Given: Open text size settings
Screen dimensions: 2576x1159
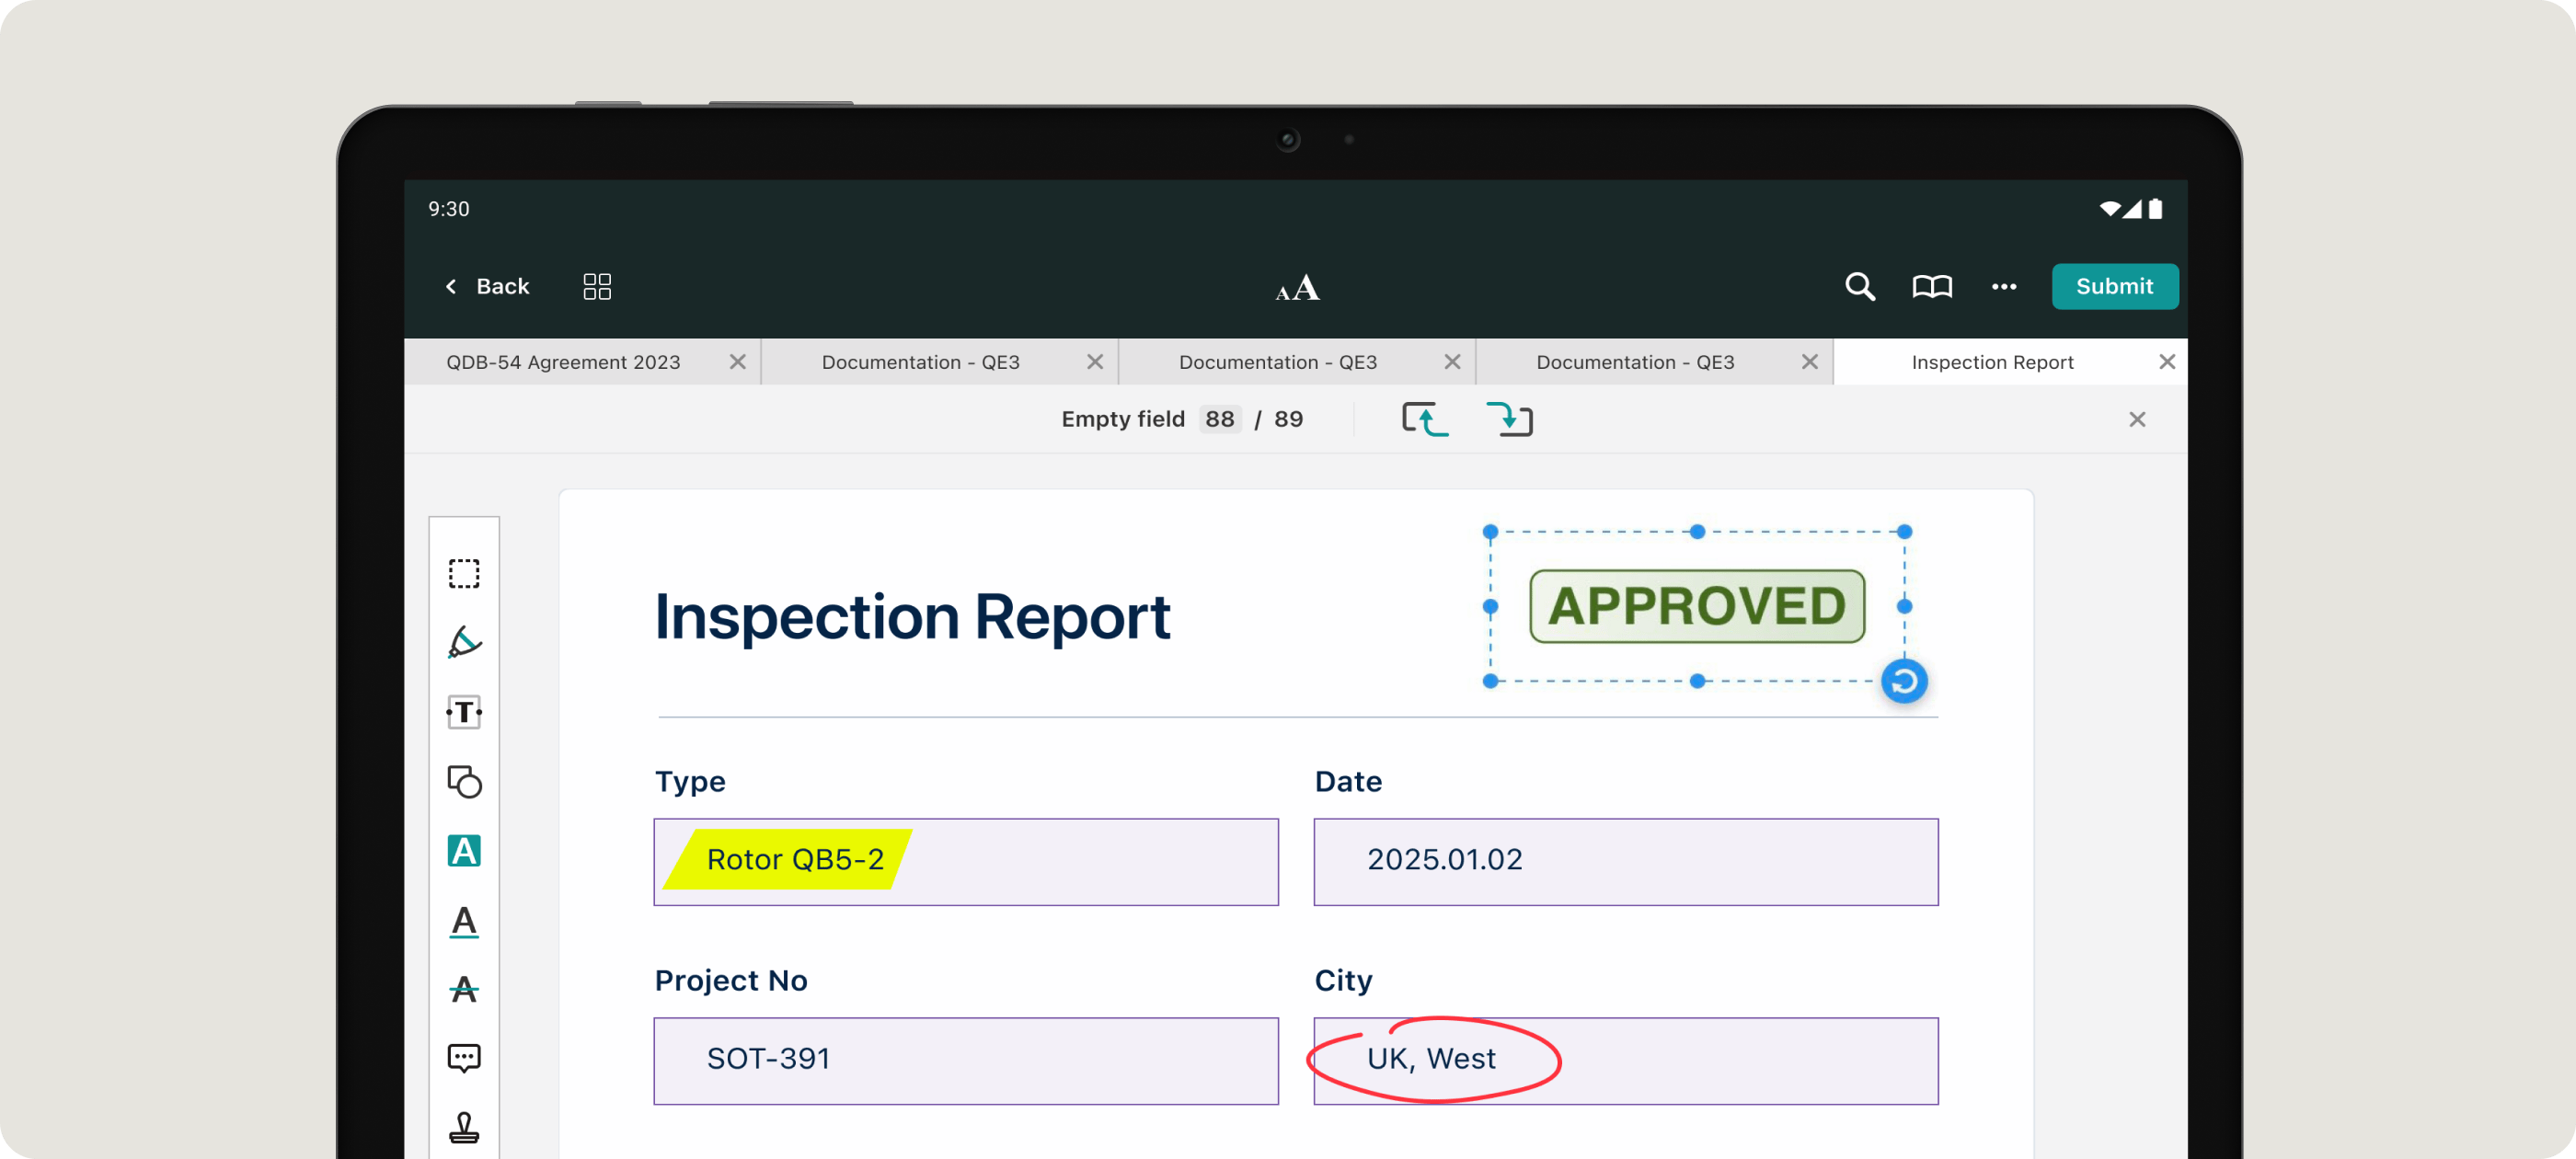Looking at the screenshot, I should coord(1297,288).
